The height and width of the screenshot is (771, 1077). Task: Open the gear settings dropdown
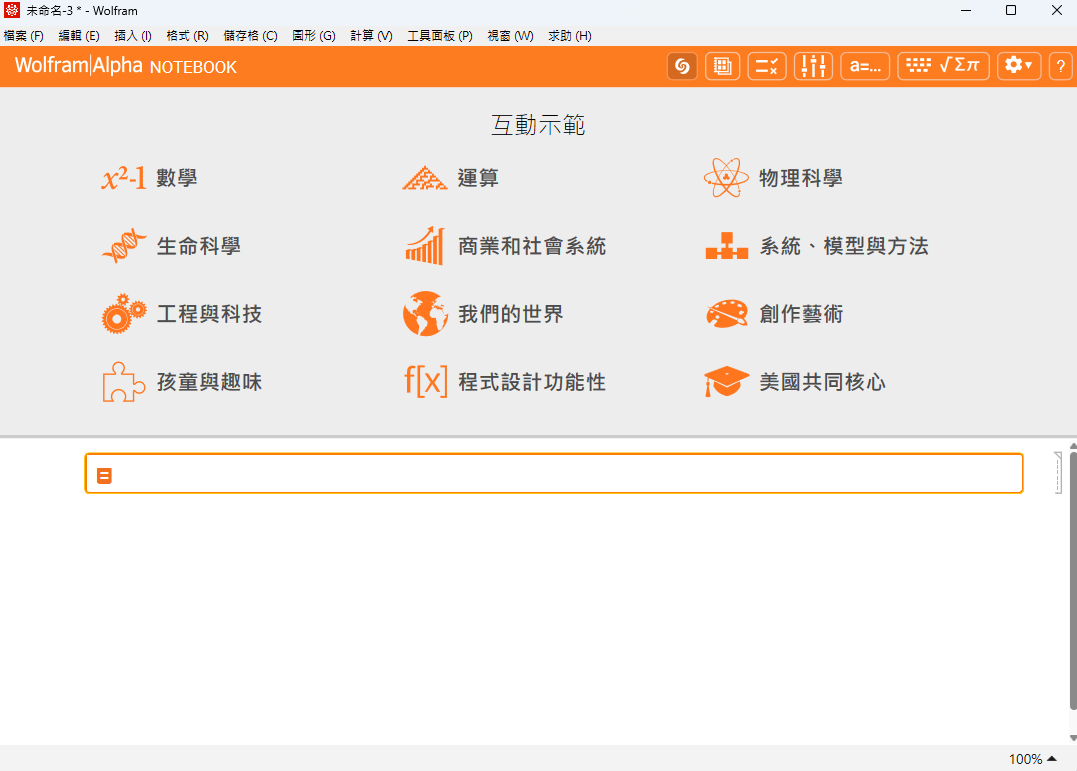pyautogui.click(x=1019, y=66)
